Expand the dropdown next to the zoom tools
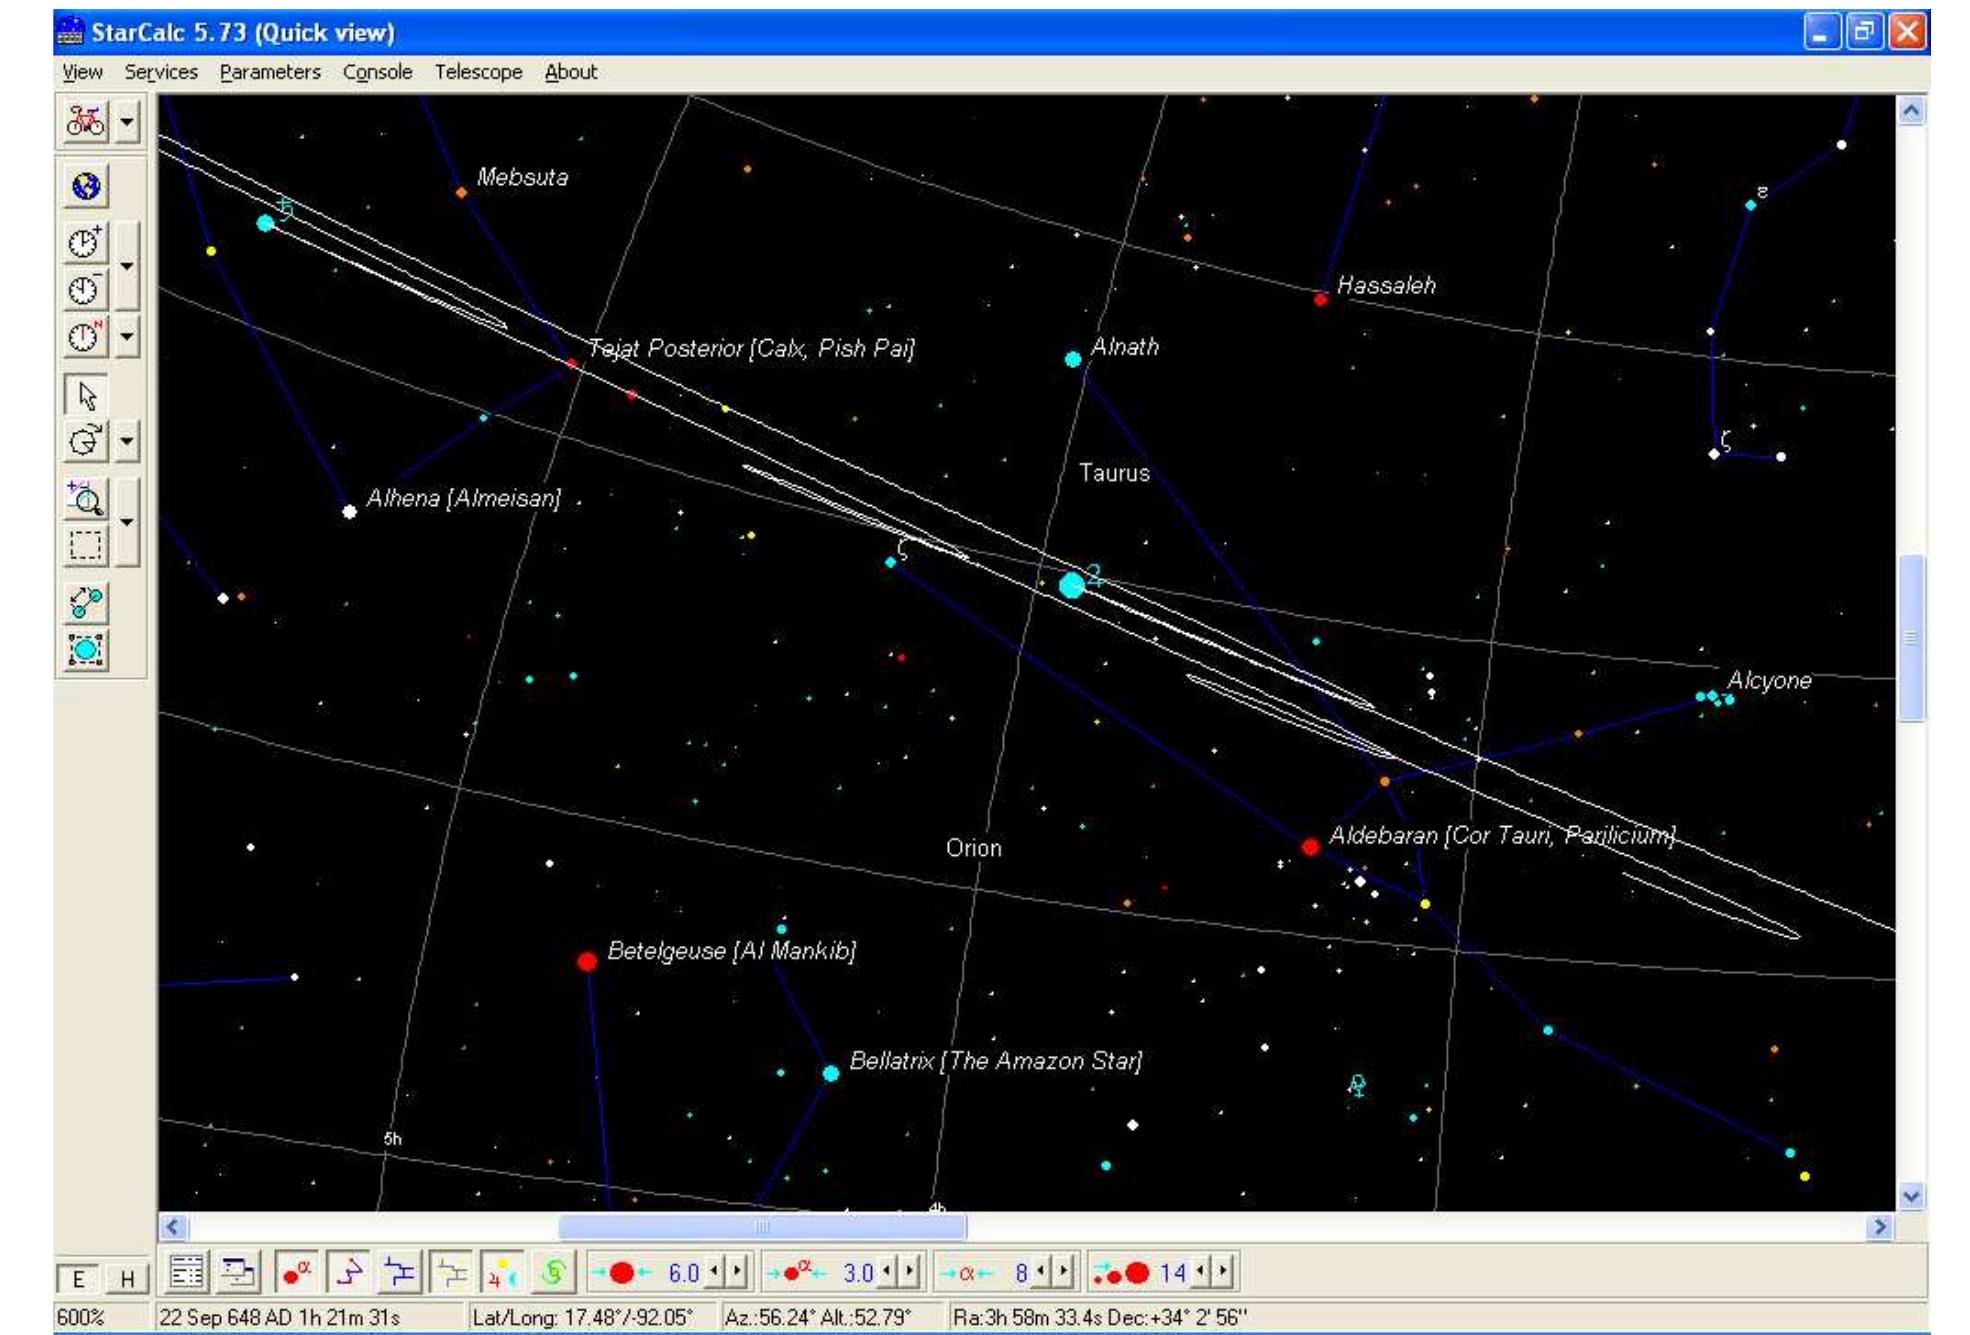This screenshot has width=1970, height=1335. [x=127, y=522]
